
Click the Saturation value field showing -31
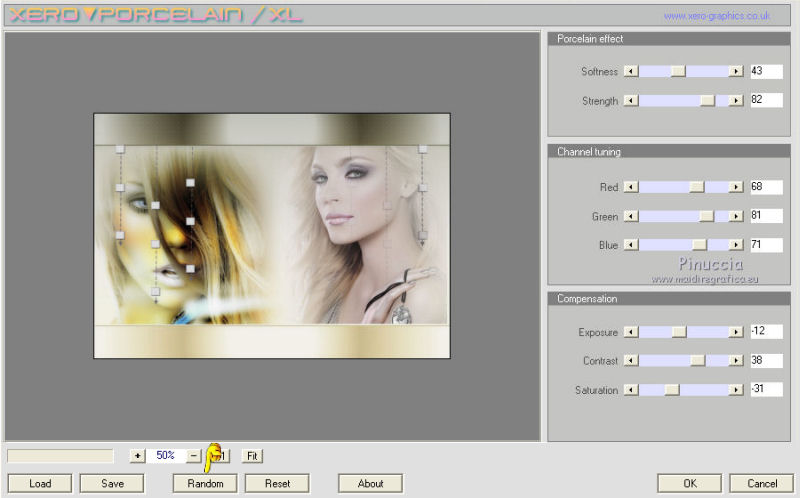click(x=766, y=389)
